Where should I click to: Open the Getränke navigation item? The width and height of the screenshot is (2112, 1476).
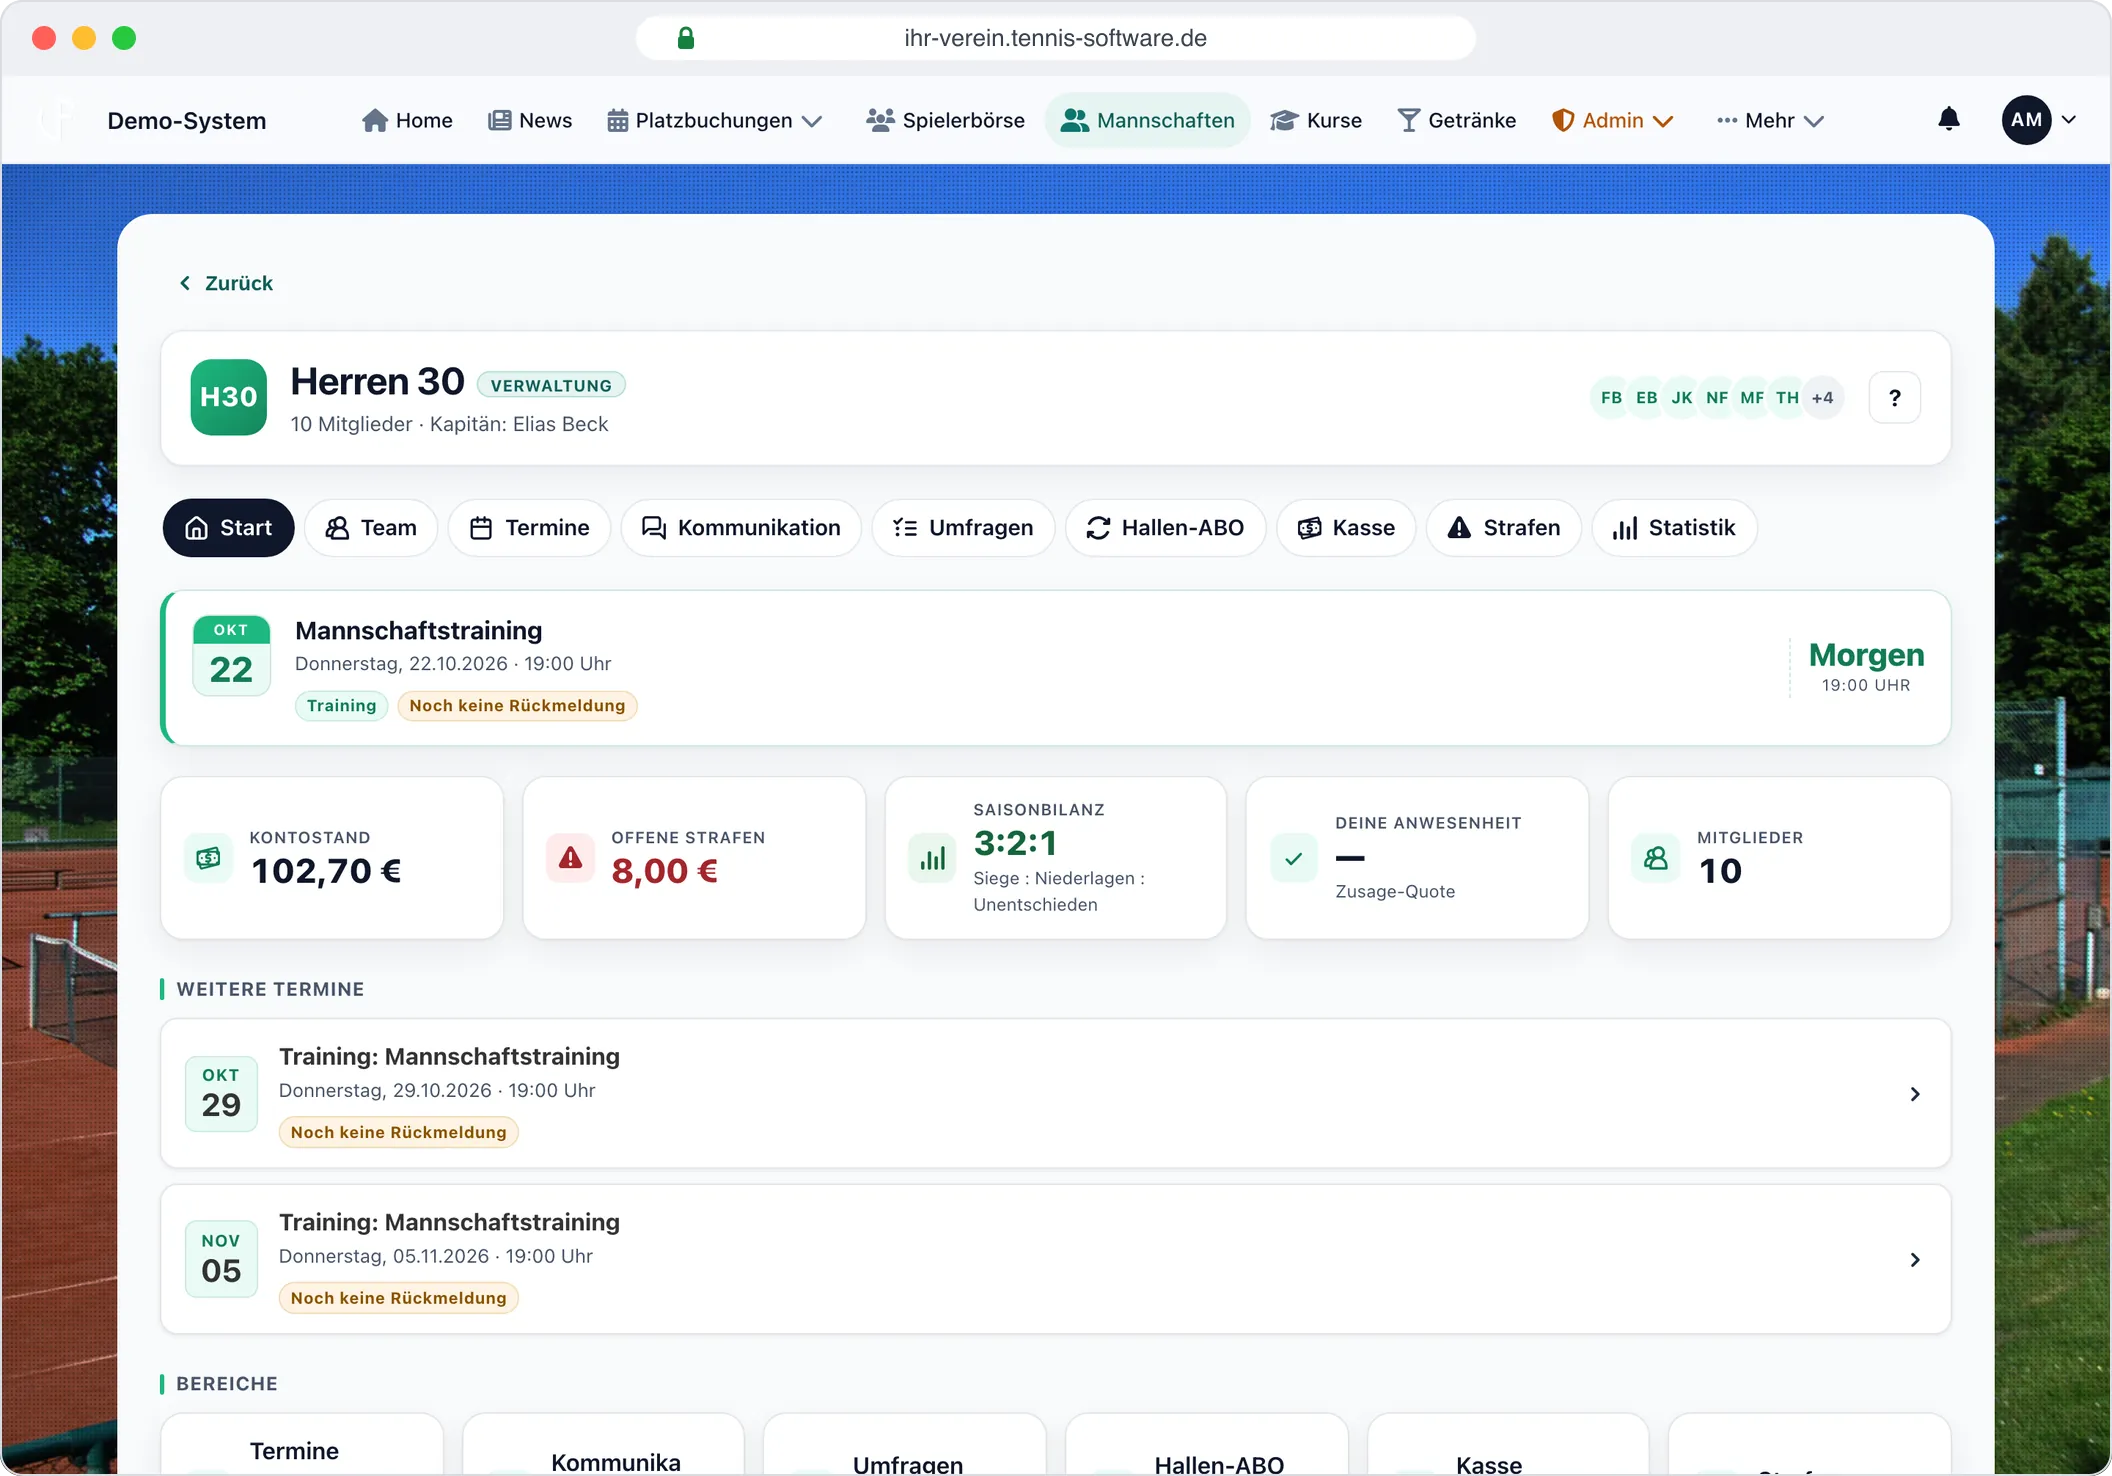click(1456, 120)
